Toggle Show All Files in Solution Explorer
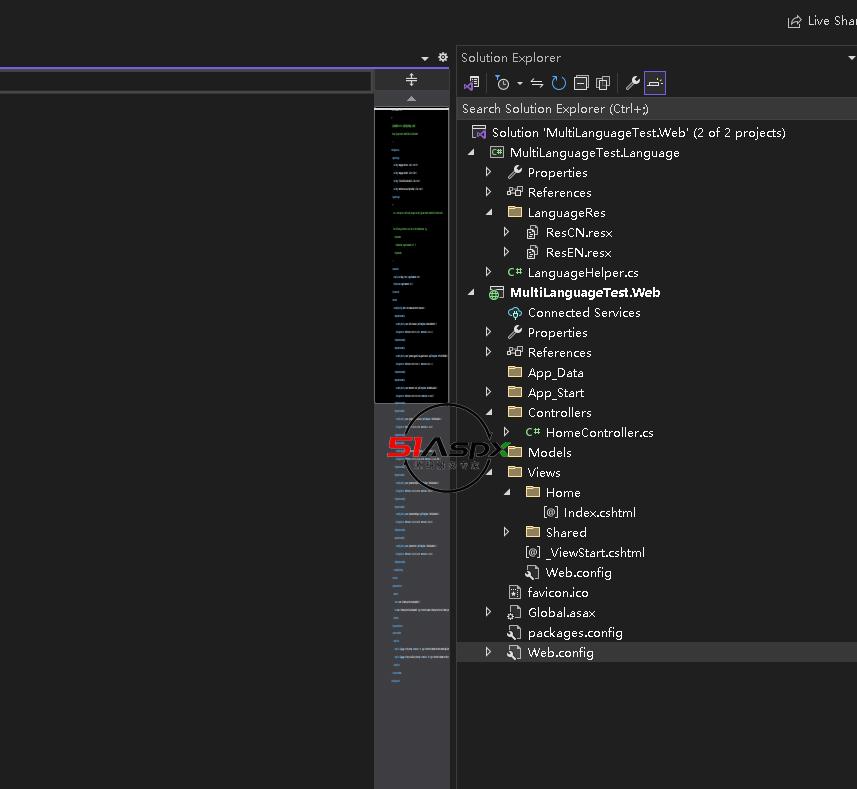The height and width of the screenshot is (789, 857). [x=603, y=83]
